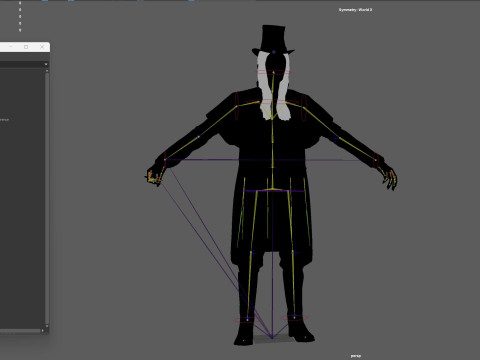This screenshot has width=480, height=360.
Task: Click the floating panel's scroll-down arrow
Action: coord(47,326)
